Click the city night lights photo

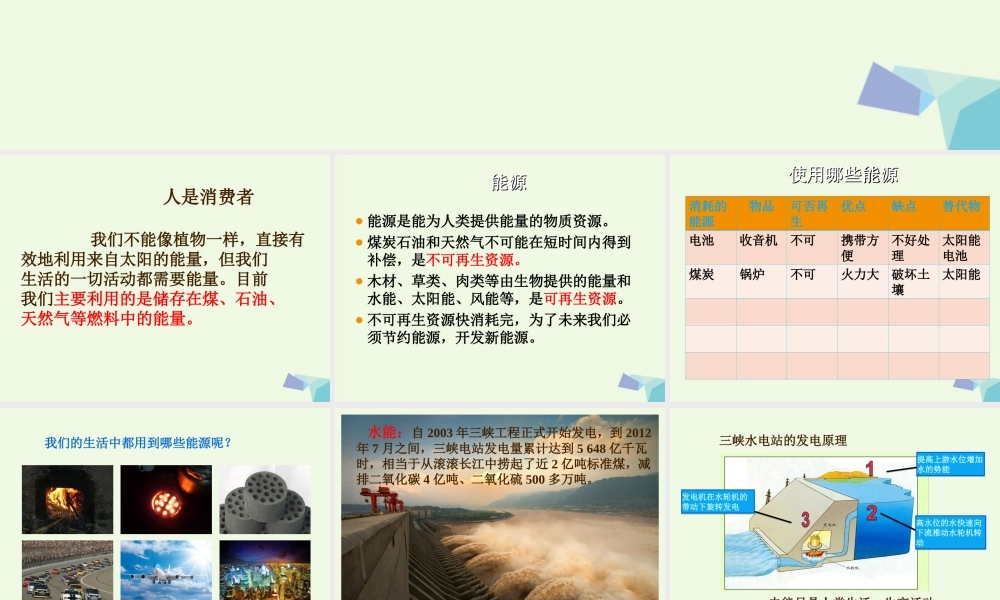[265, 570]
